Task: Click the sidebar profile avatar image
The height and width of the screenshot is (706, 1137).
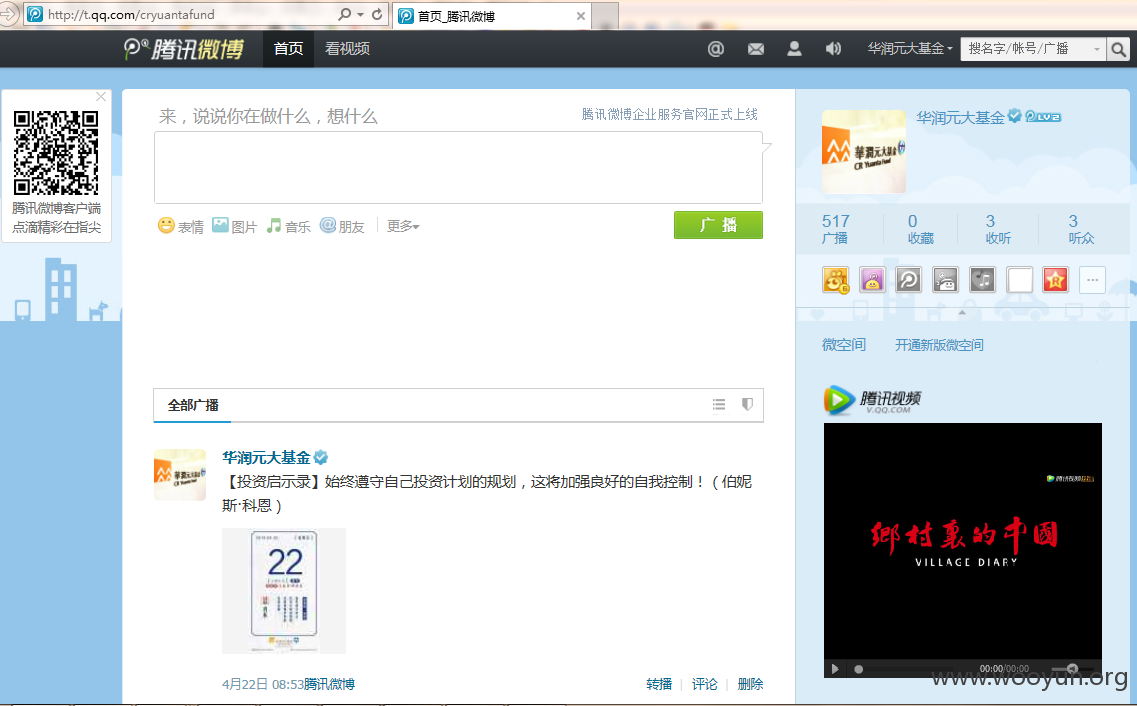Action: pyautogui.click(x=864, y=151)
